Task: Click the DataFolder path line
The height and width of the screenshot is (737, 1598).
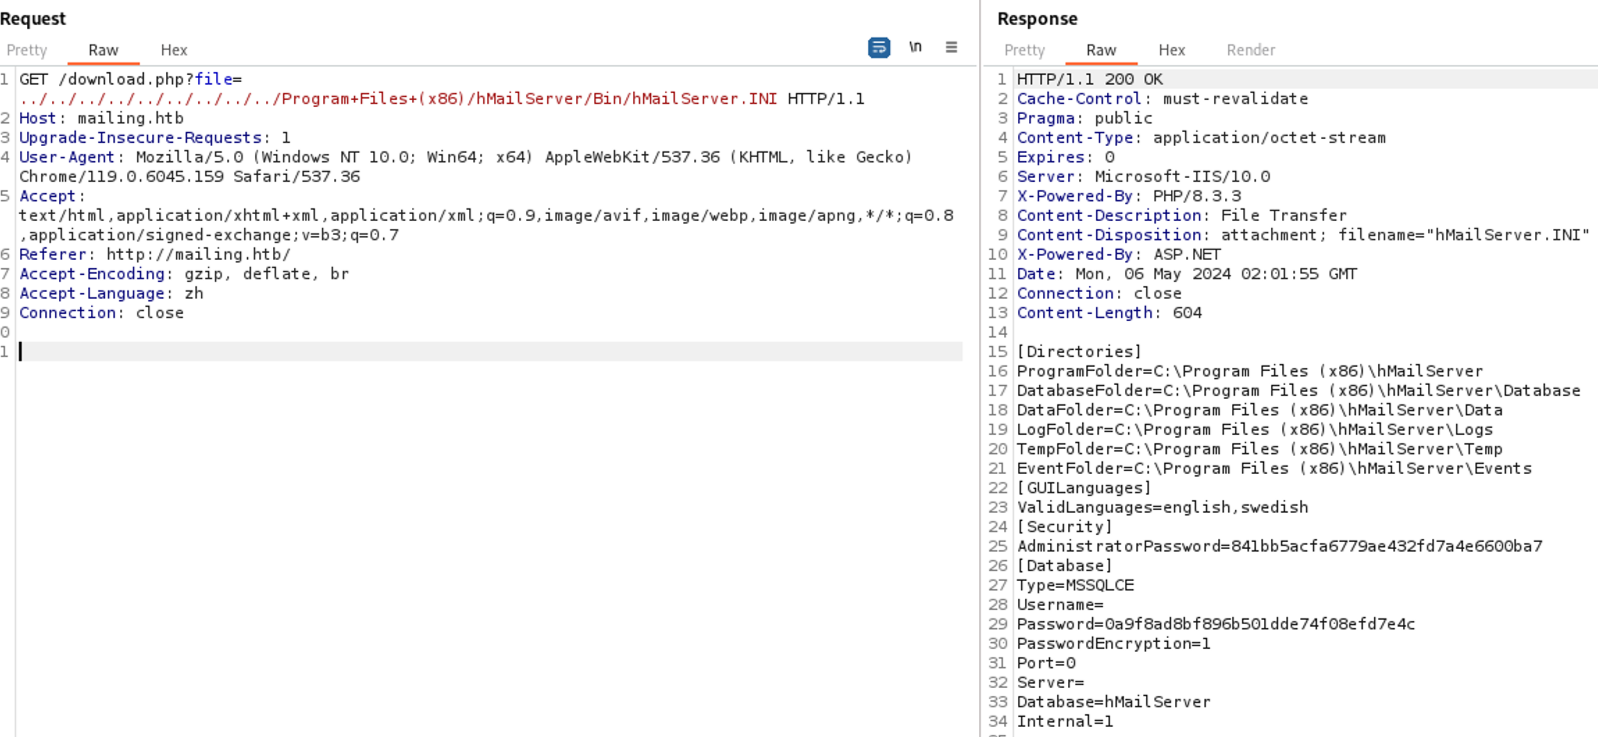Action: pos(1260,410)
